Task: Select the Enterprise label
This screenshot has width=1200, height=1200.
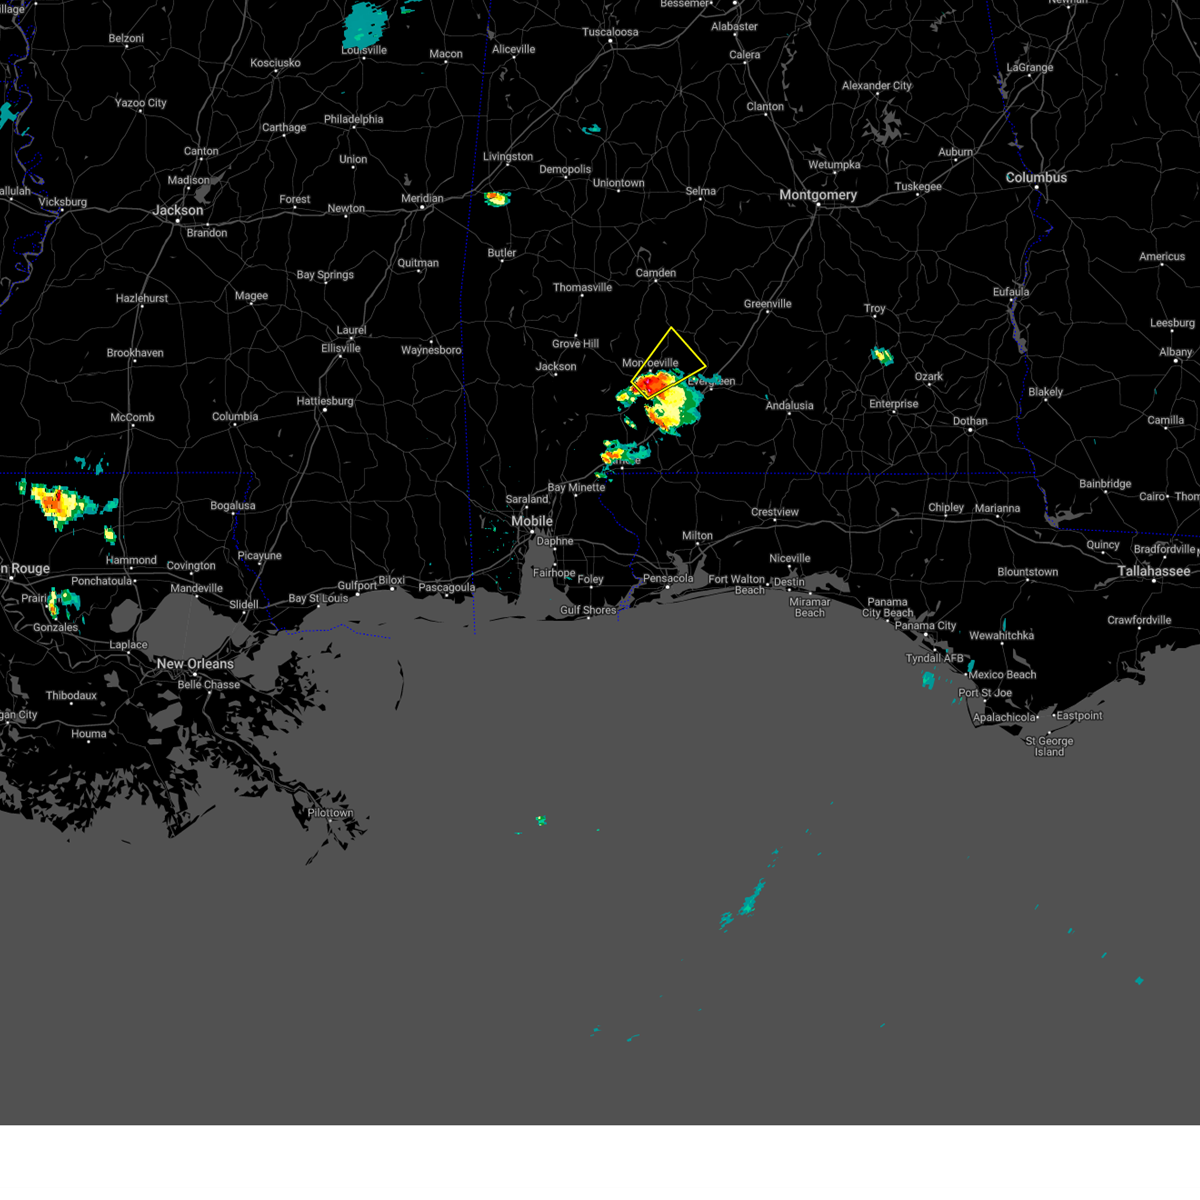Action: click(x=894, y=404)
